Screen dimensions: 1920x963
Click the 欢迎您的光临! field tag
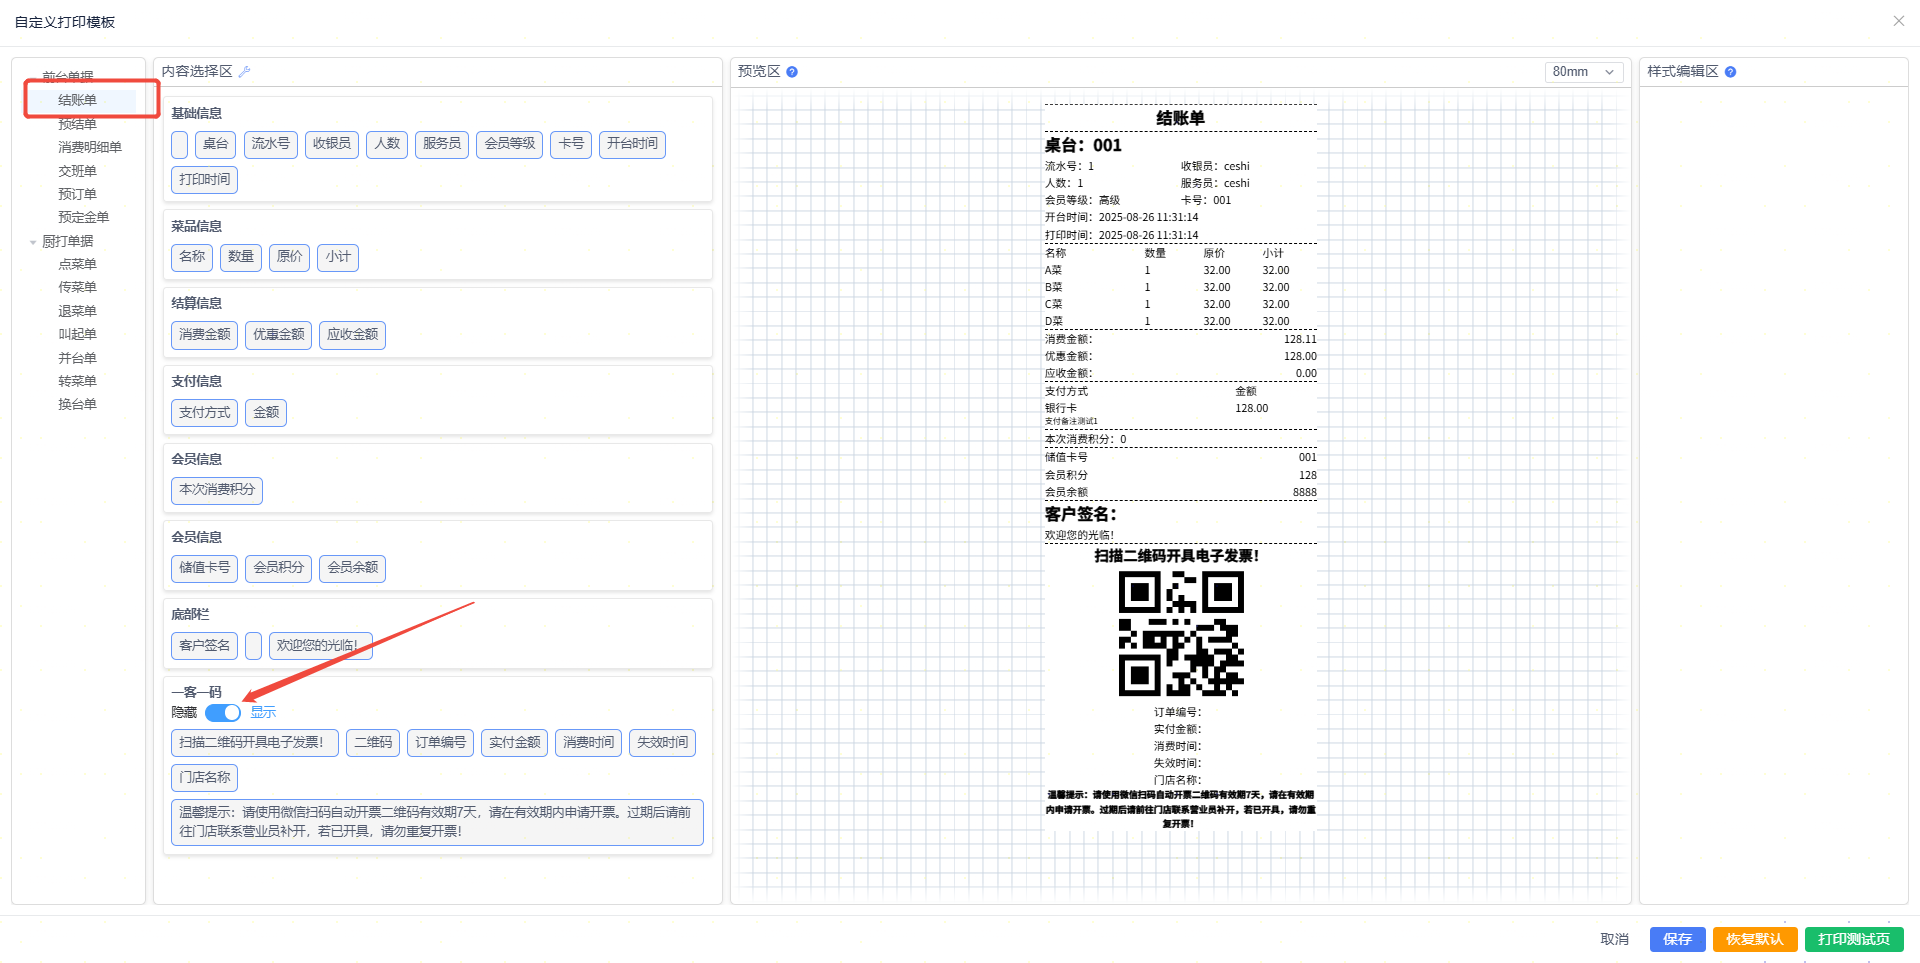320,646
